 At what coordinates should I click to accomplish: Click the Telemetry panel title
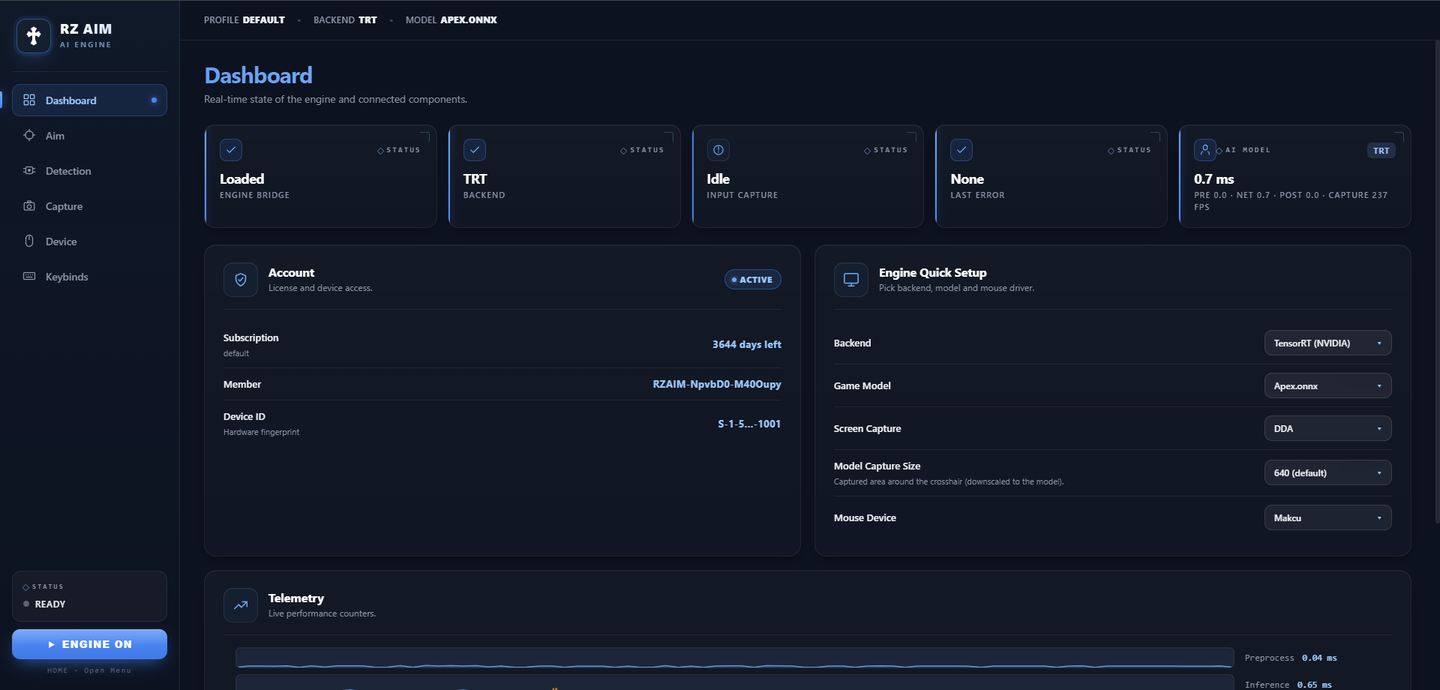(296, 598)
